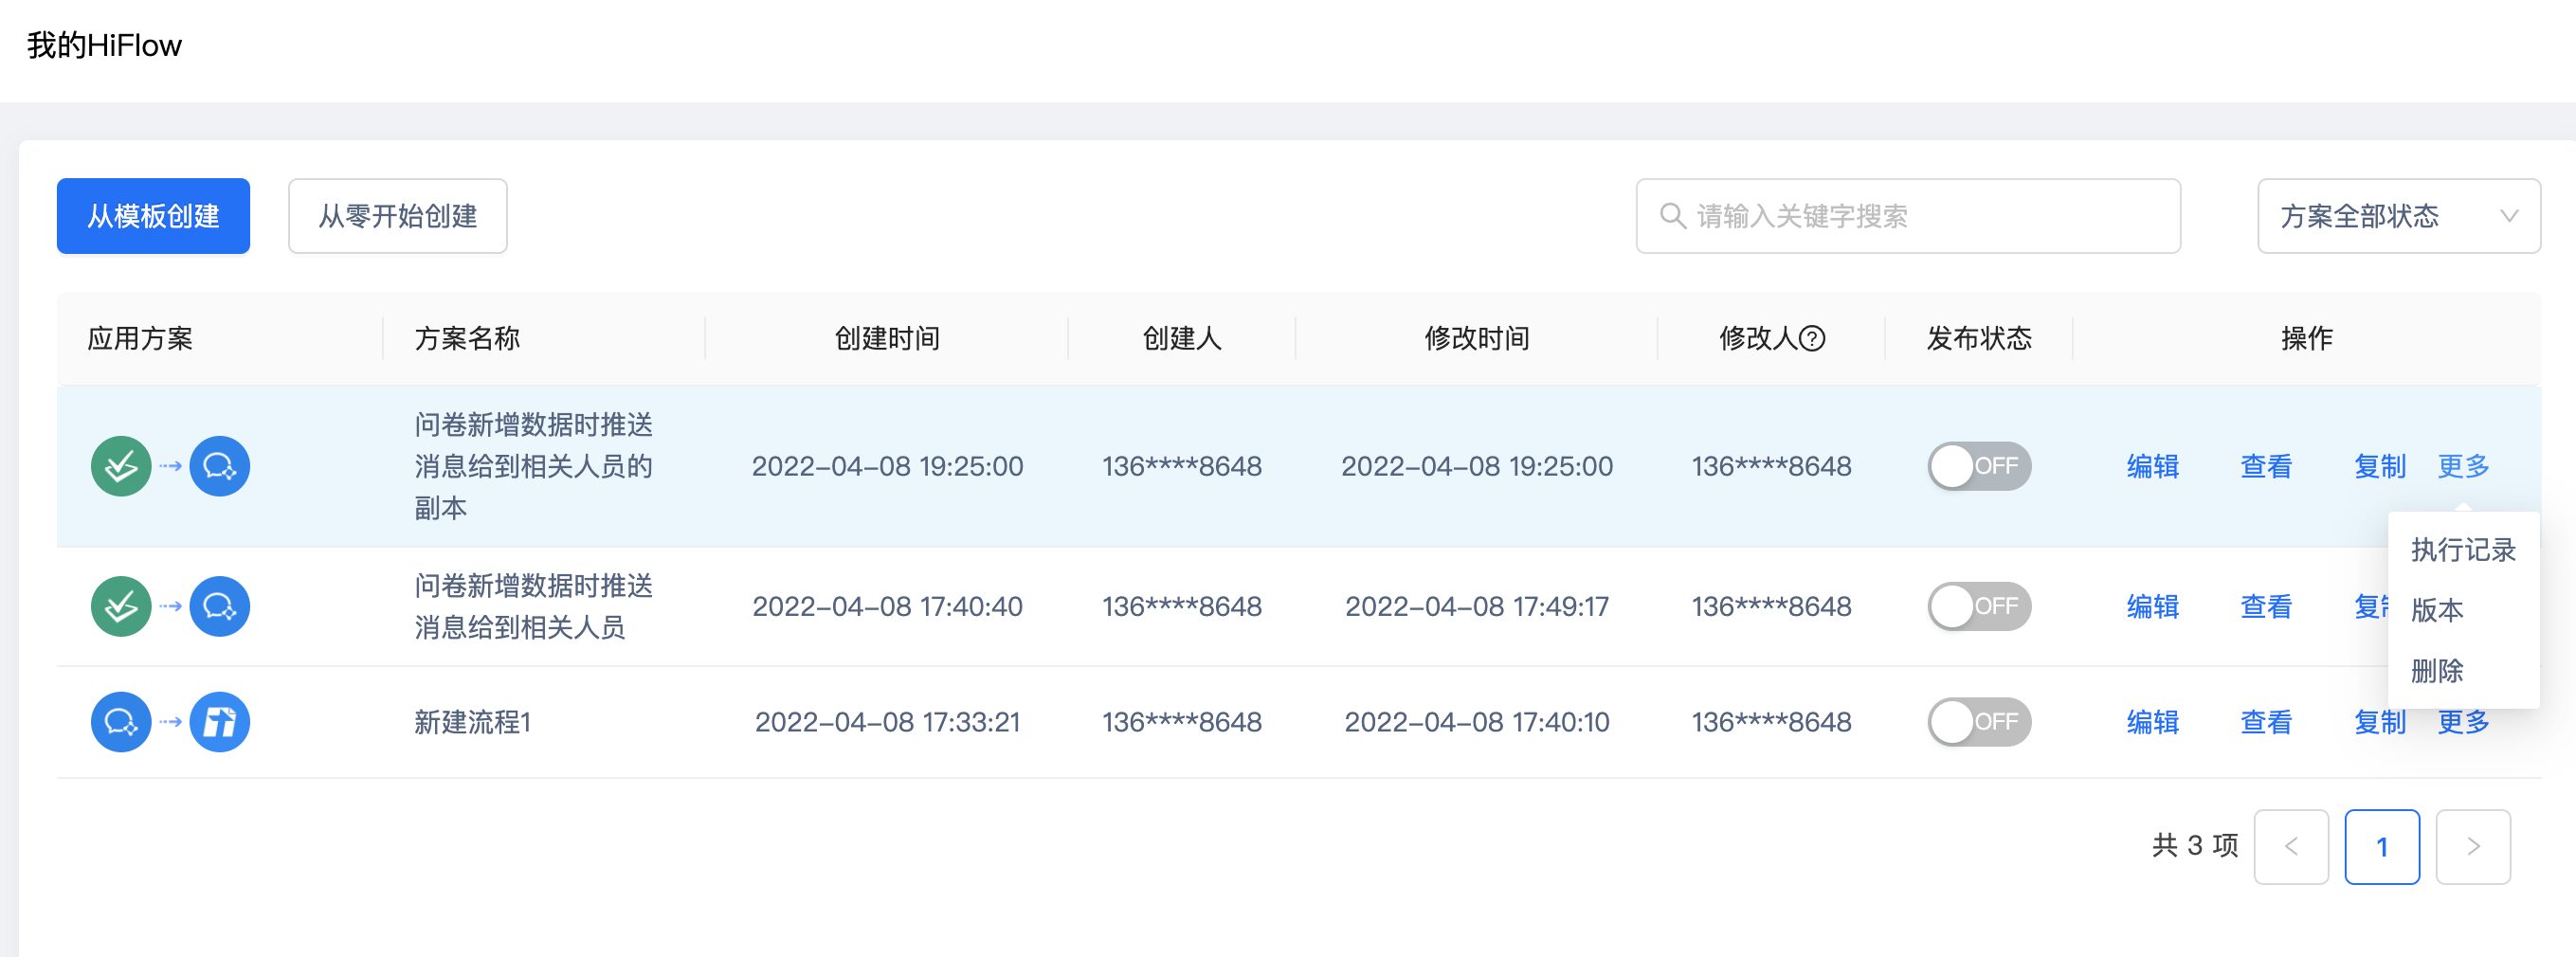Click modified time 2022-04-08 17:49:17
The width and height of the screenshot is (2576, 957).
coord(1477,606)
